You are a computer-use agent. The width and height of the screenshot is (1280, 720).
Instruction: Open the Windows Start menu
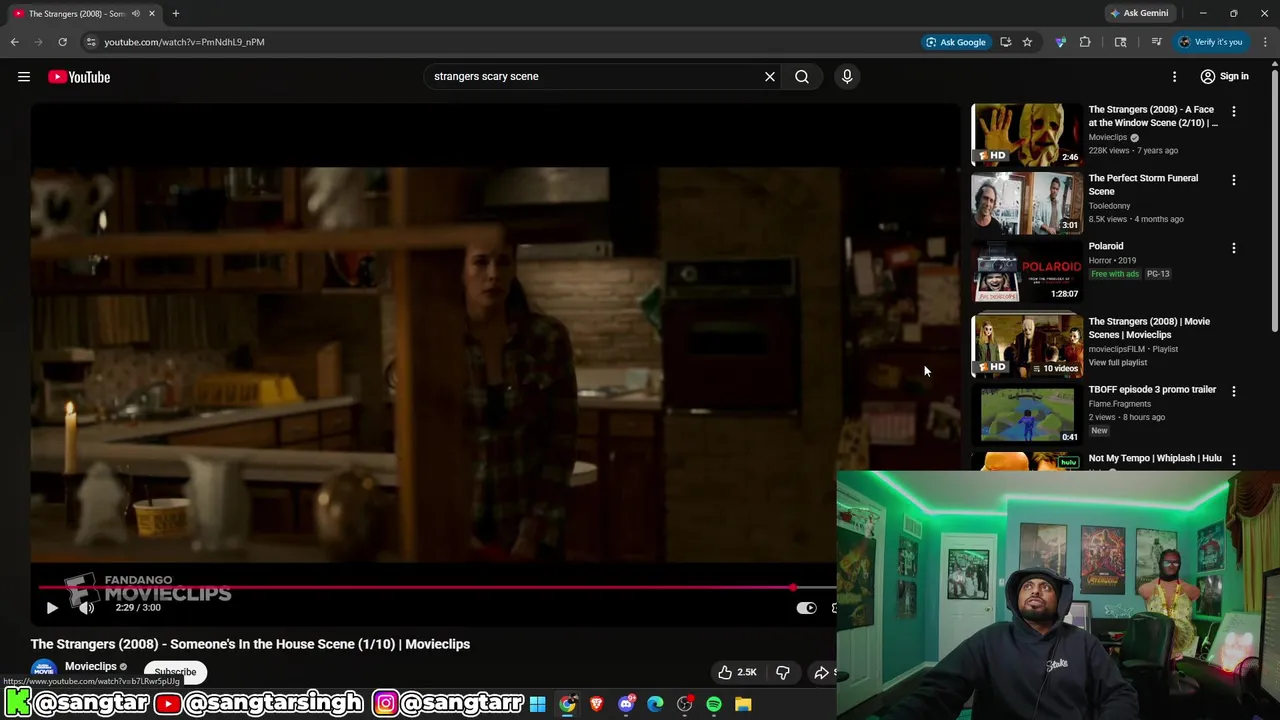coord(538,704)
